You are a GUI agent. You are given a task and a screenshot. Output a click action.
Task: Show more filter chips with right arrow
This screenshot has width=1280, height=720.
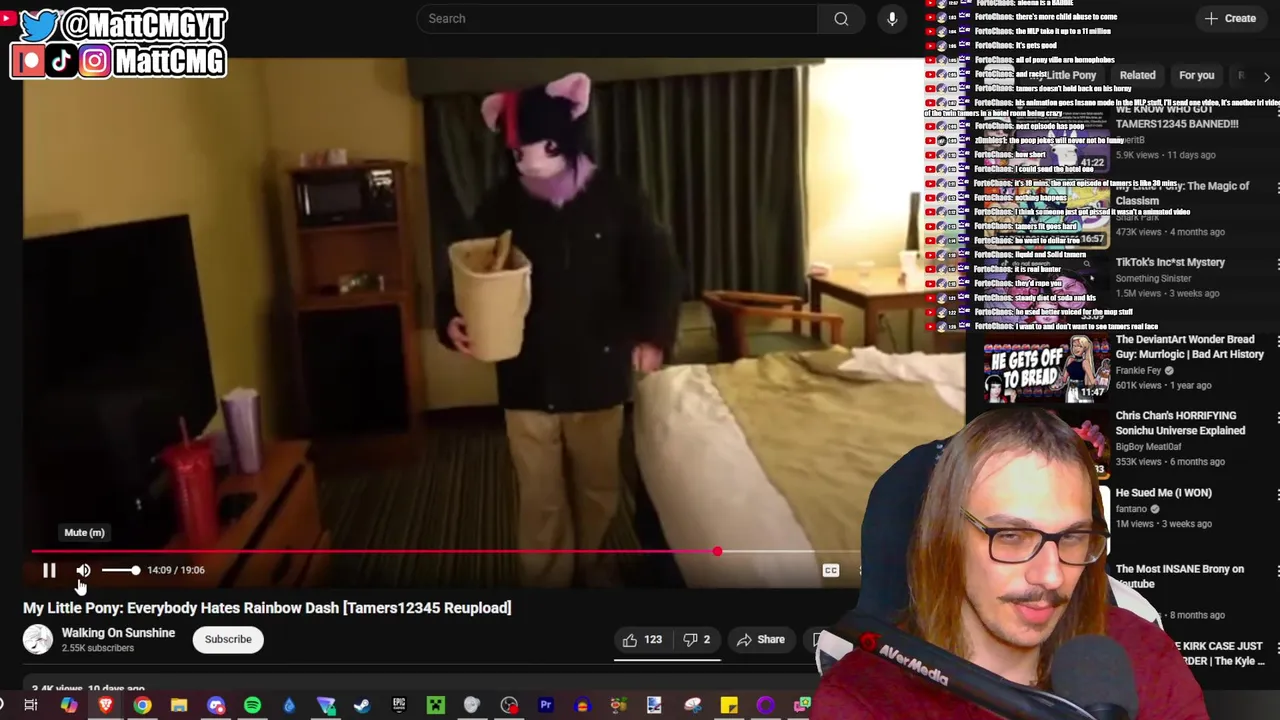pyautogui.click(x=1266, y=76)
